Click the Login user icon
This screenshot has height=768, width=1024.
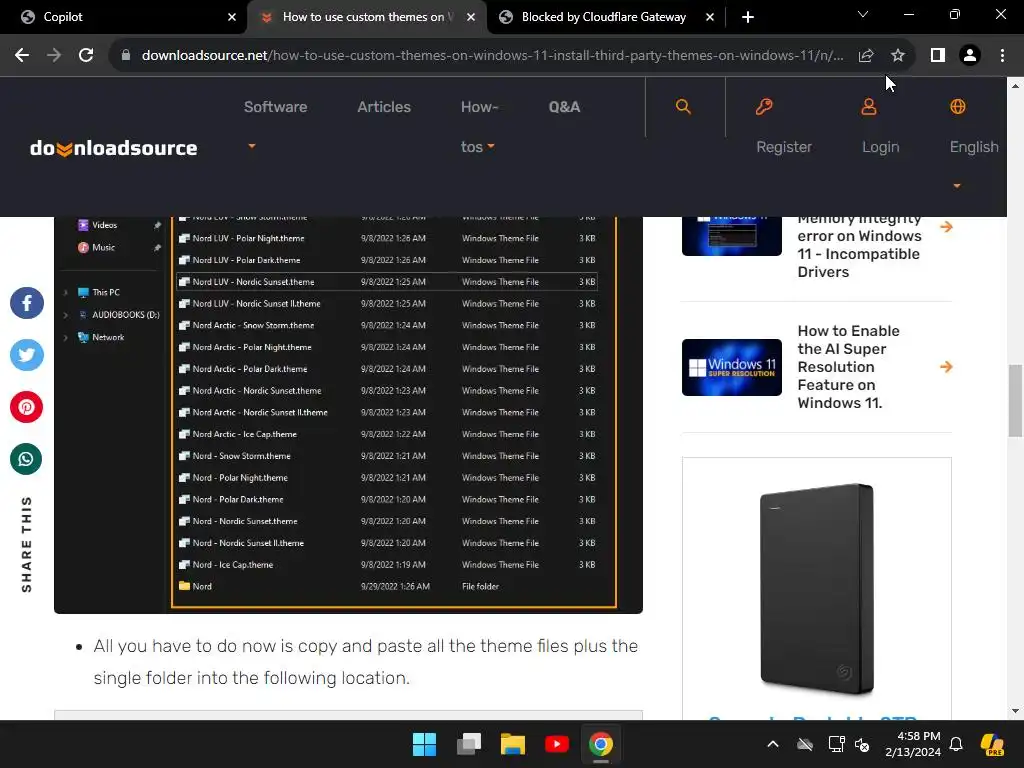coord(869,106)
